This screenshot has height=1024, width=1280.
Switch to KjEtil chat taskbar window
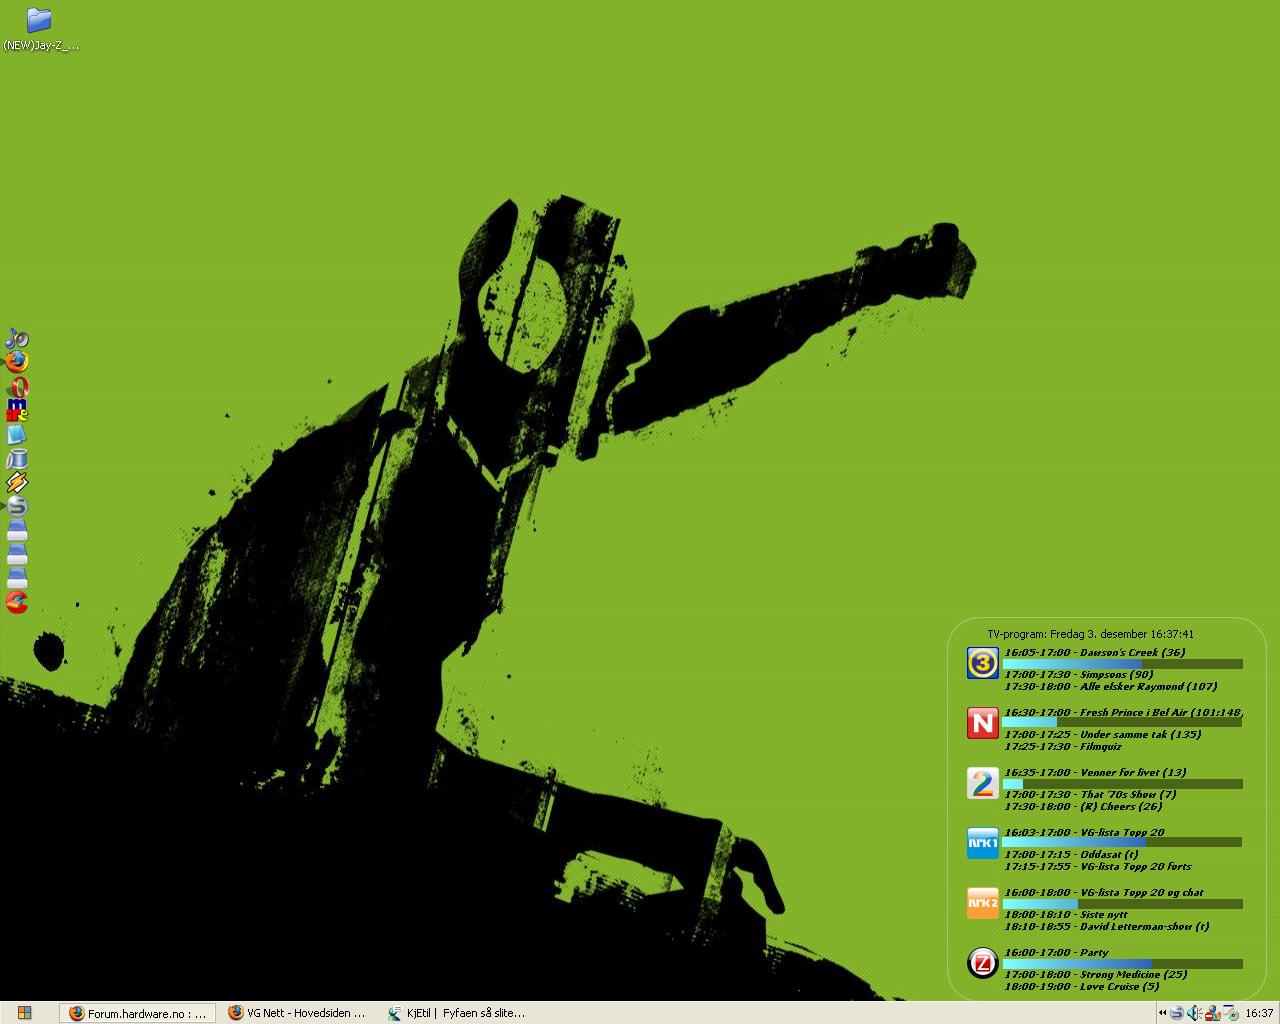458,1013
